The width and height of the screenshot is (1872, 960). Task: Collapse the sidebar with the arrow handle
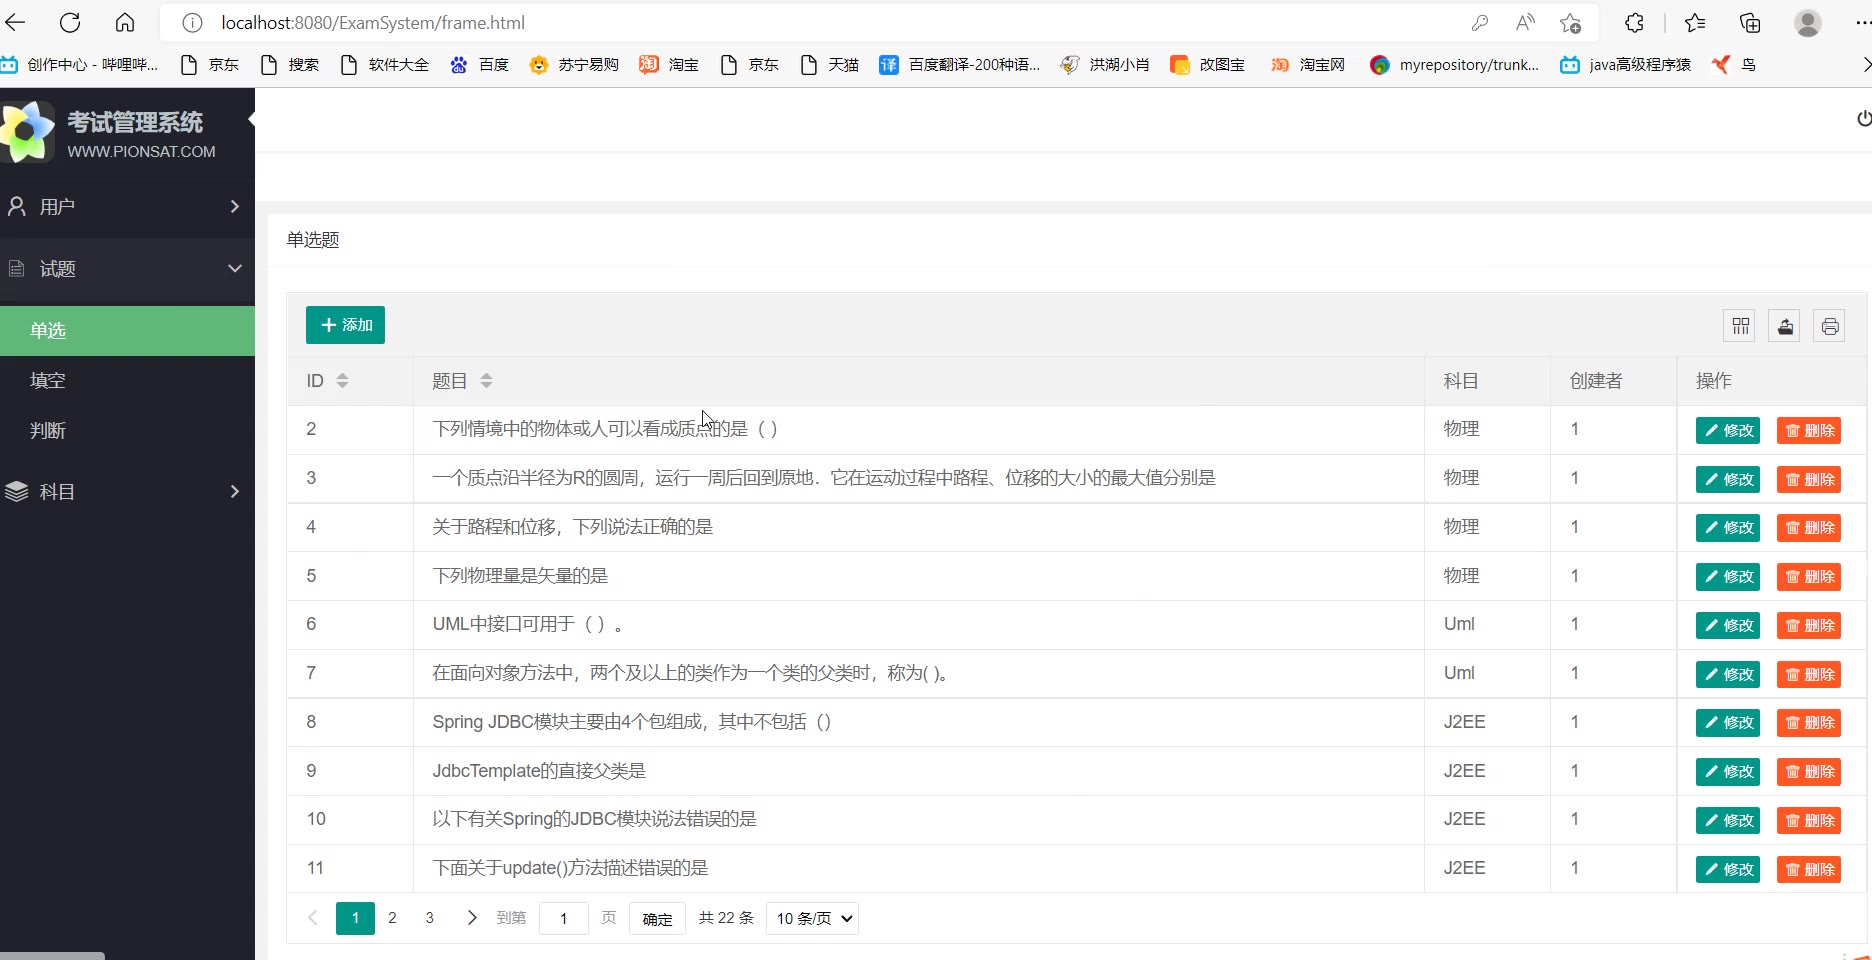pos(252,119)
